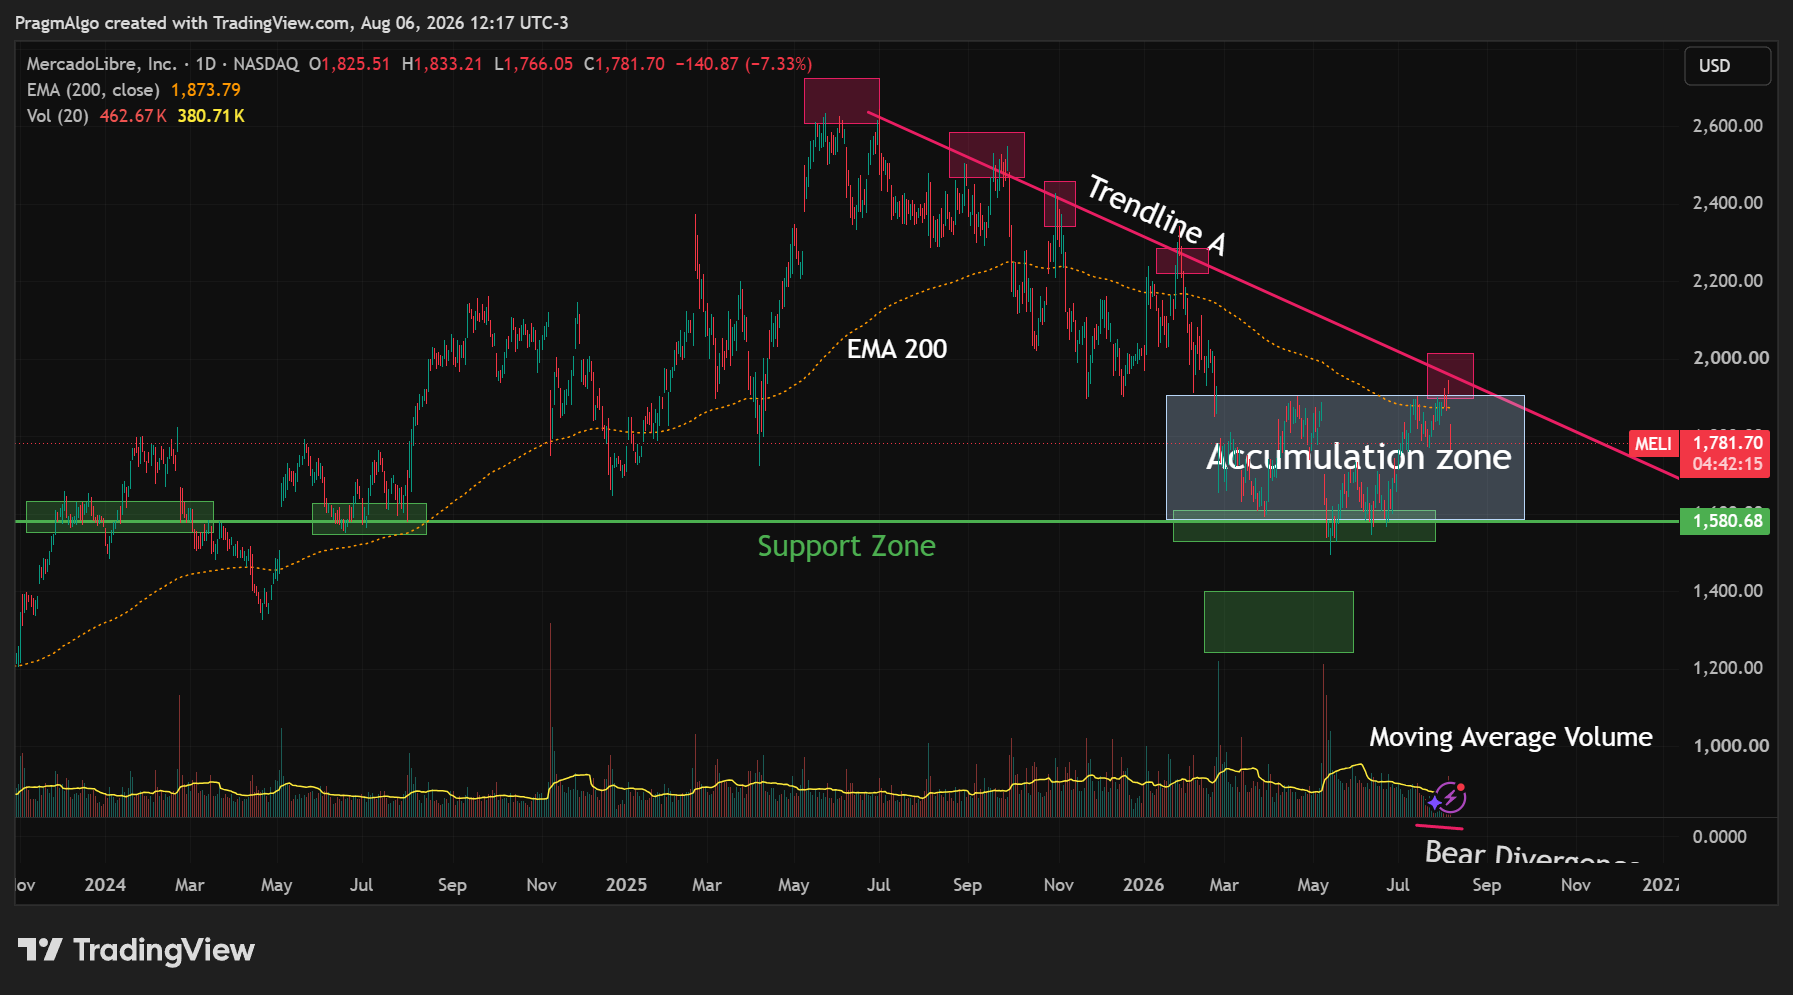Select the solid green rectangle below Accumulation zone
Screen dimensions: 1793x995
(1278, 622)
